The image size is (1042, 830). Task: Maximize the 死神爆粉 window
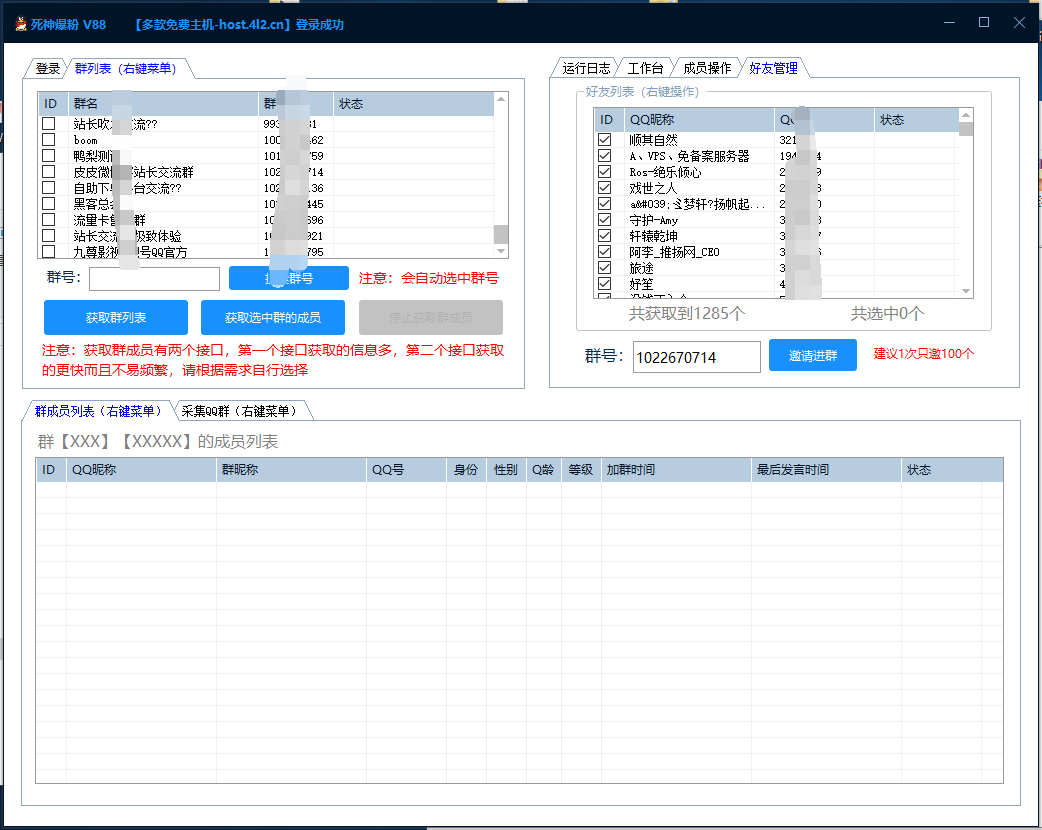tap(984, 22)
